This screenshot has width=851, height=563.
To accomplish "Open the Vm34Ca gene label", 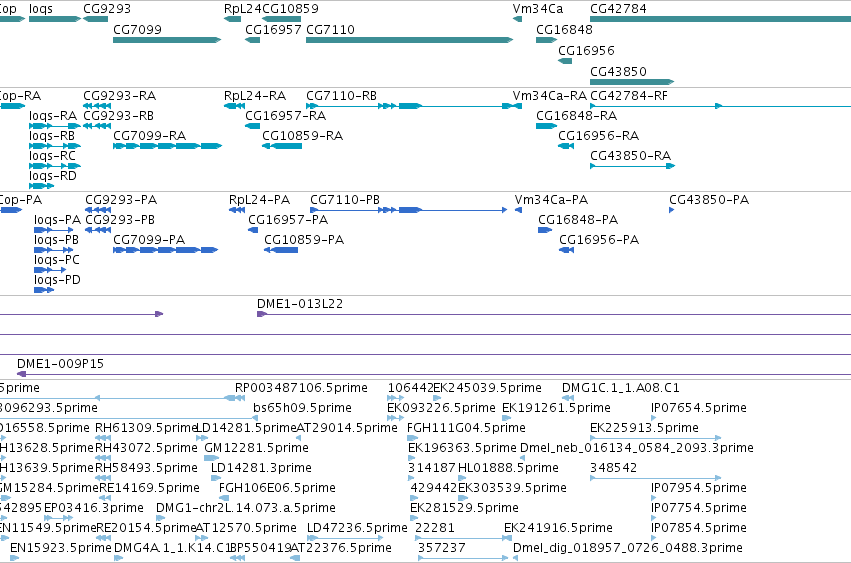I will pos(538,9).
